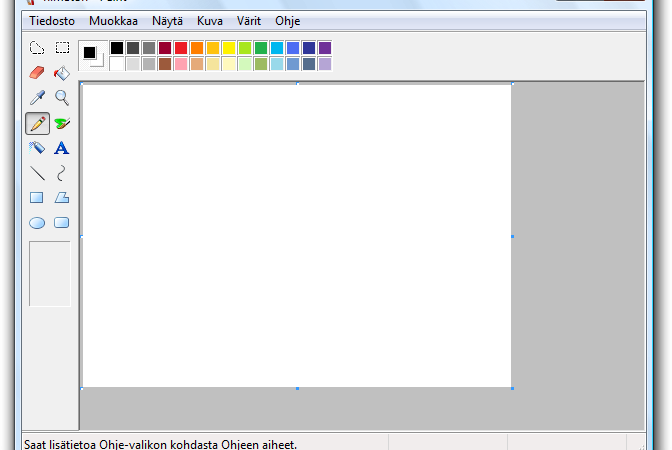Pick the dark green color swatch
Screen dimensions: 672x450
click(x=261, y=48)
